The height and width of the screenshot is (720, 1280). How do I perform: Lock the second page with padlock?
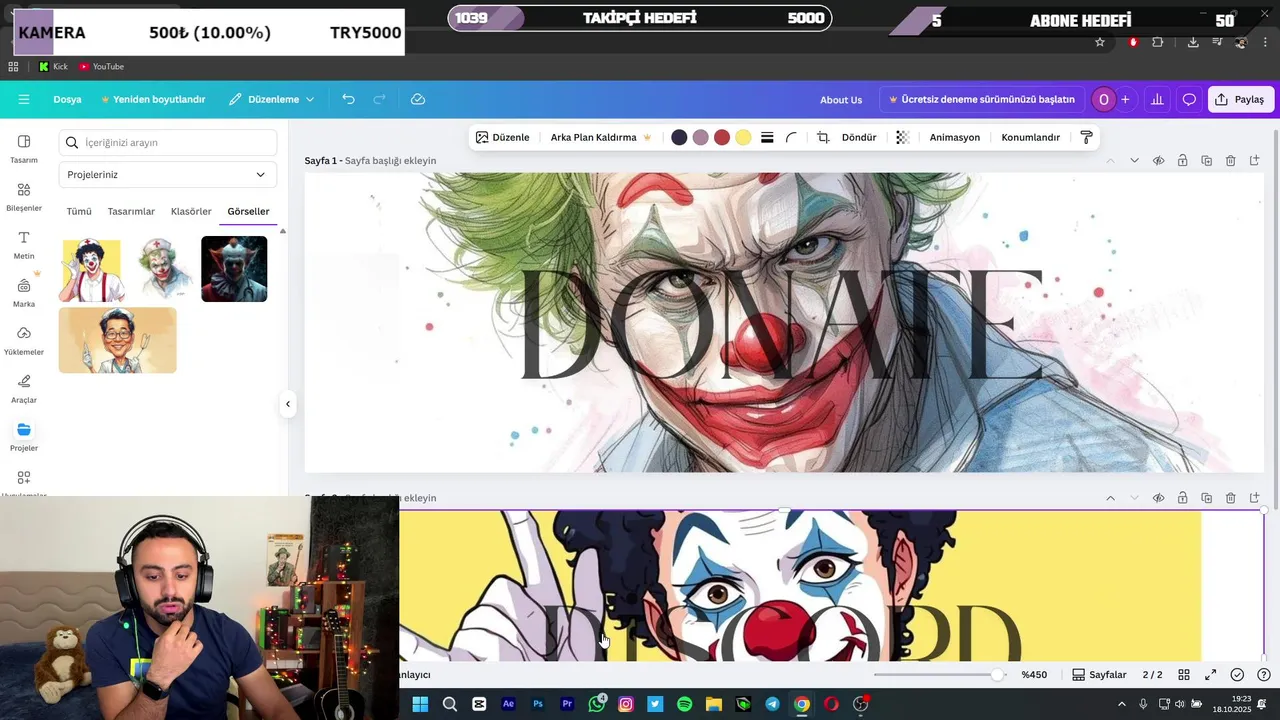click(x=1182, y=498)
